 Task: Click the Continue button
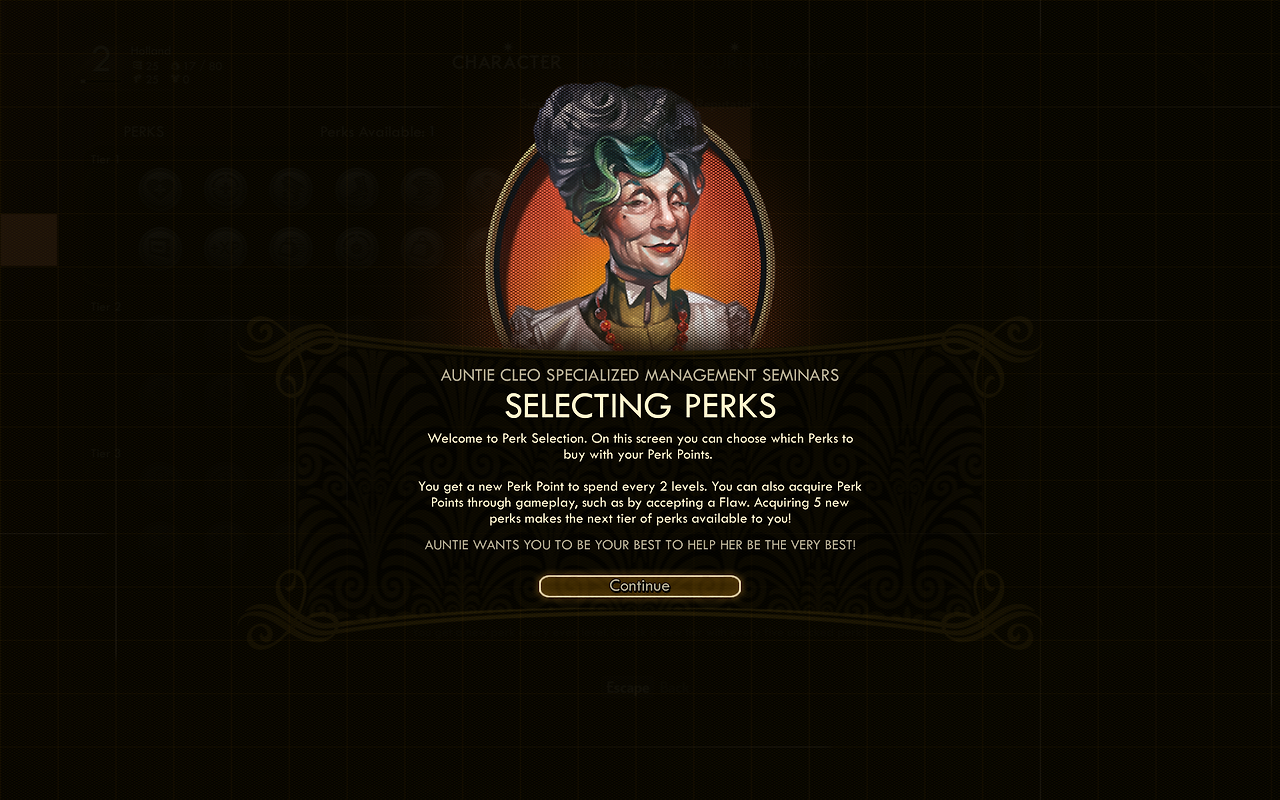click(640, 586)
